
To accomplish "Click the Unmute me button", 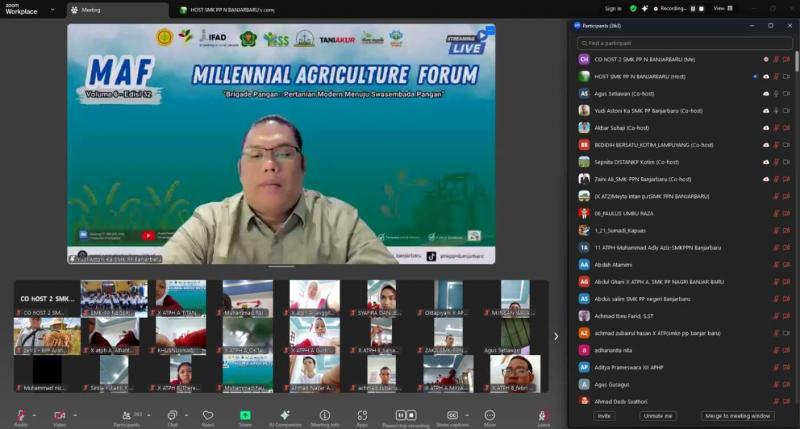I will click(x=658, y=416).
